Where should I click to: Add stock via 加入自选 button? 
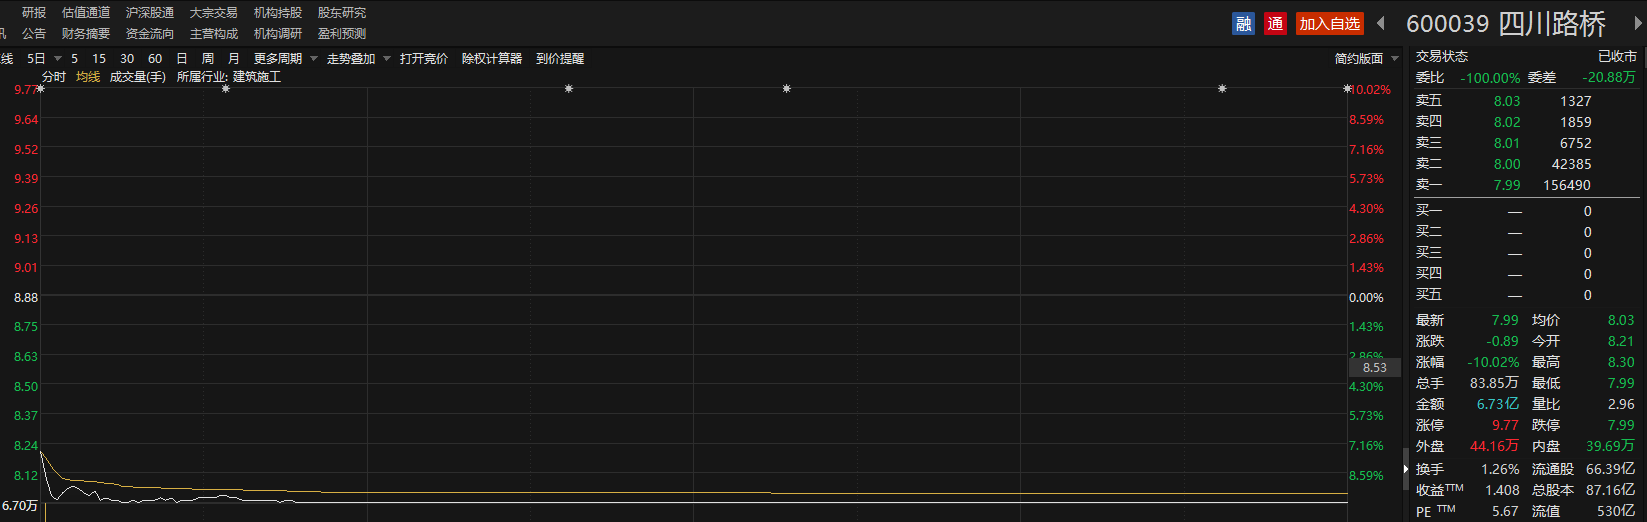coord(1330,23)
